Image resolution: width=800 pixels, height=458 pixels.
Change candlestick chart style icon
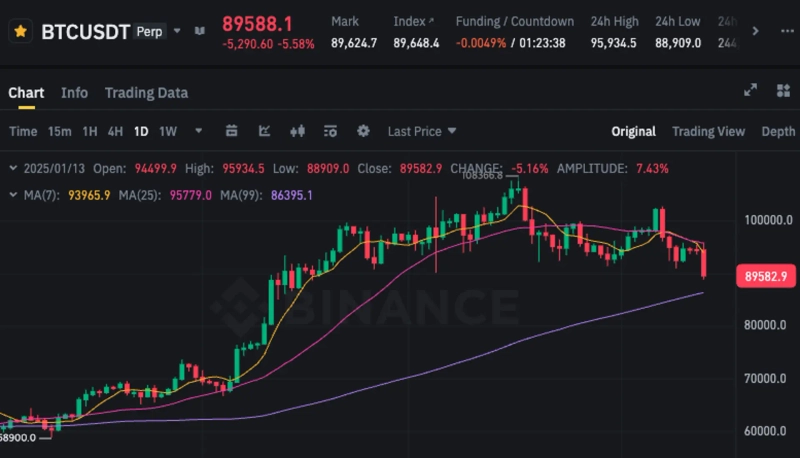coord(296,131)
